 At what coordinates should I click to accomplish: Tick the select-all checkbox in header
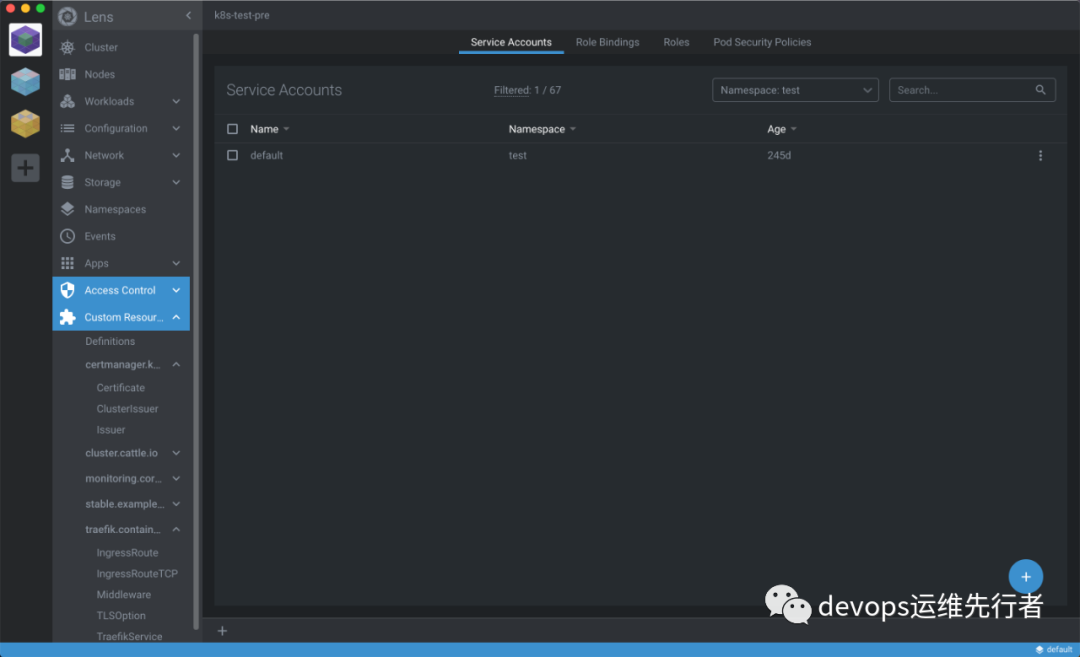pyautogui.click(x=233, y=129)
